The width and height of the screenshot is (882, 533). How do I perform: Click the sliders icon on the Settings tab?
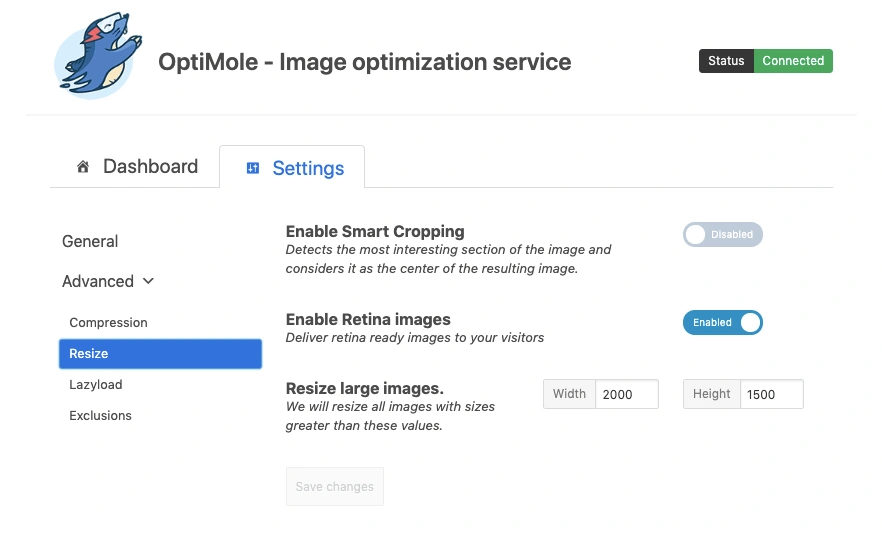(x=253, y=168)
